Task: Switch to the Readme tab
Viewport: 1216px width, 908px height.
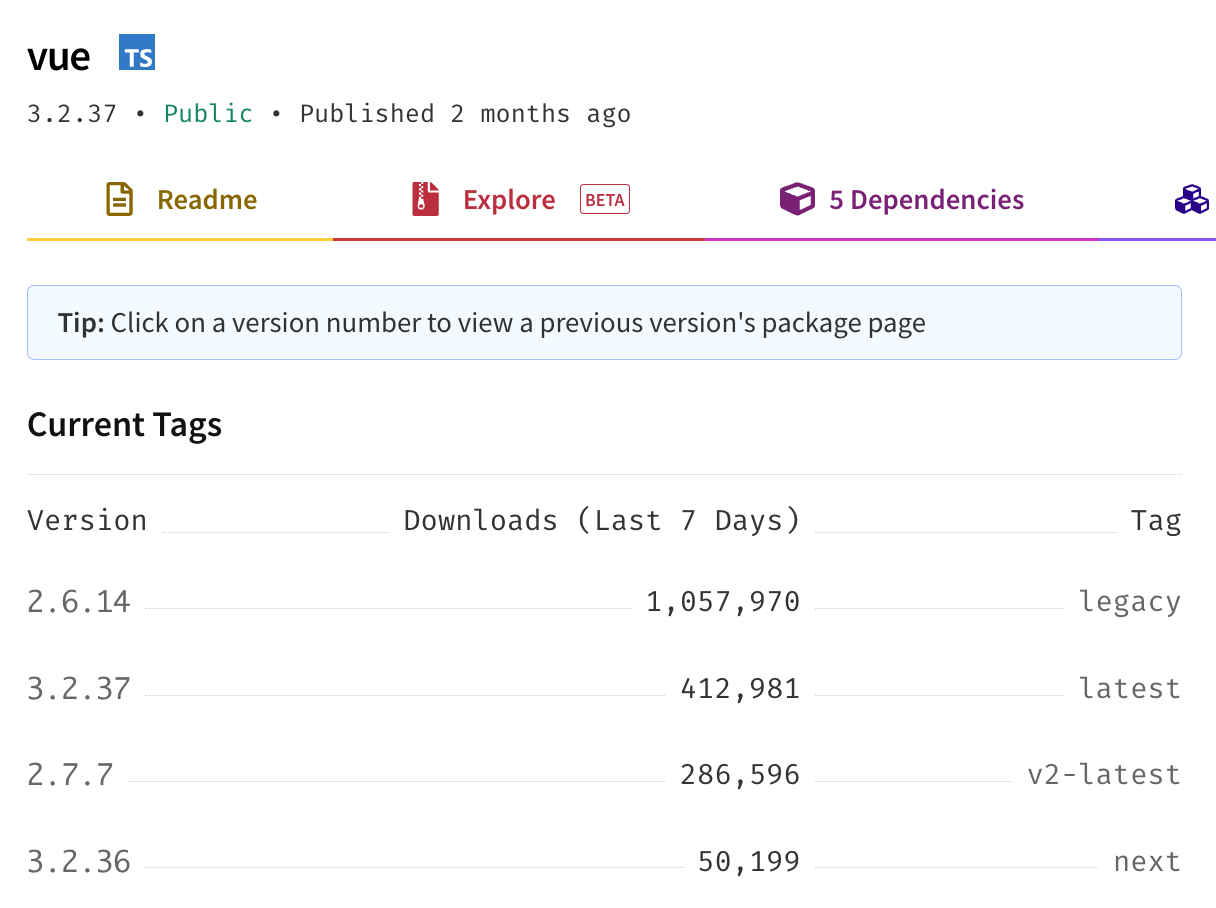Action: (x=180, y=200)
